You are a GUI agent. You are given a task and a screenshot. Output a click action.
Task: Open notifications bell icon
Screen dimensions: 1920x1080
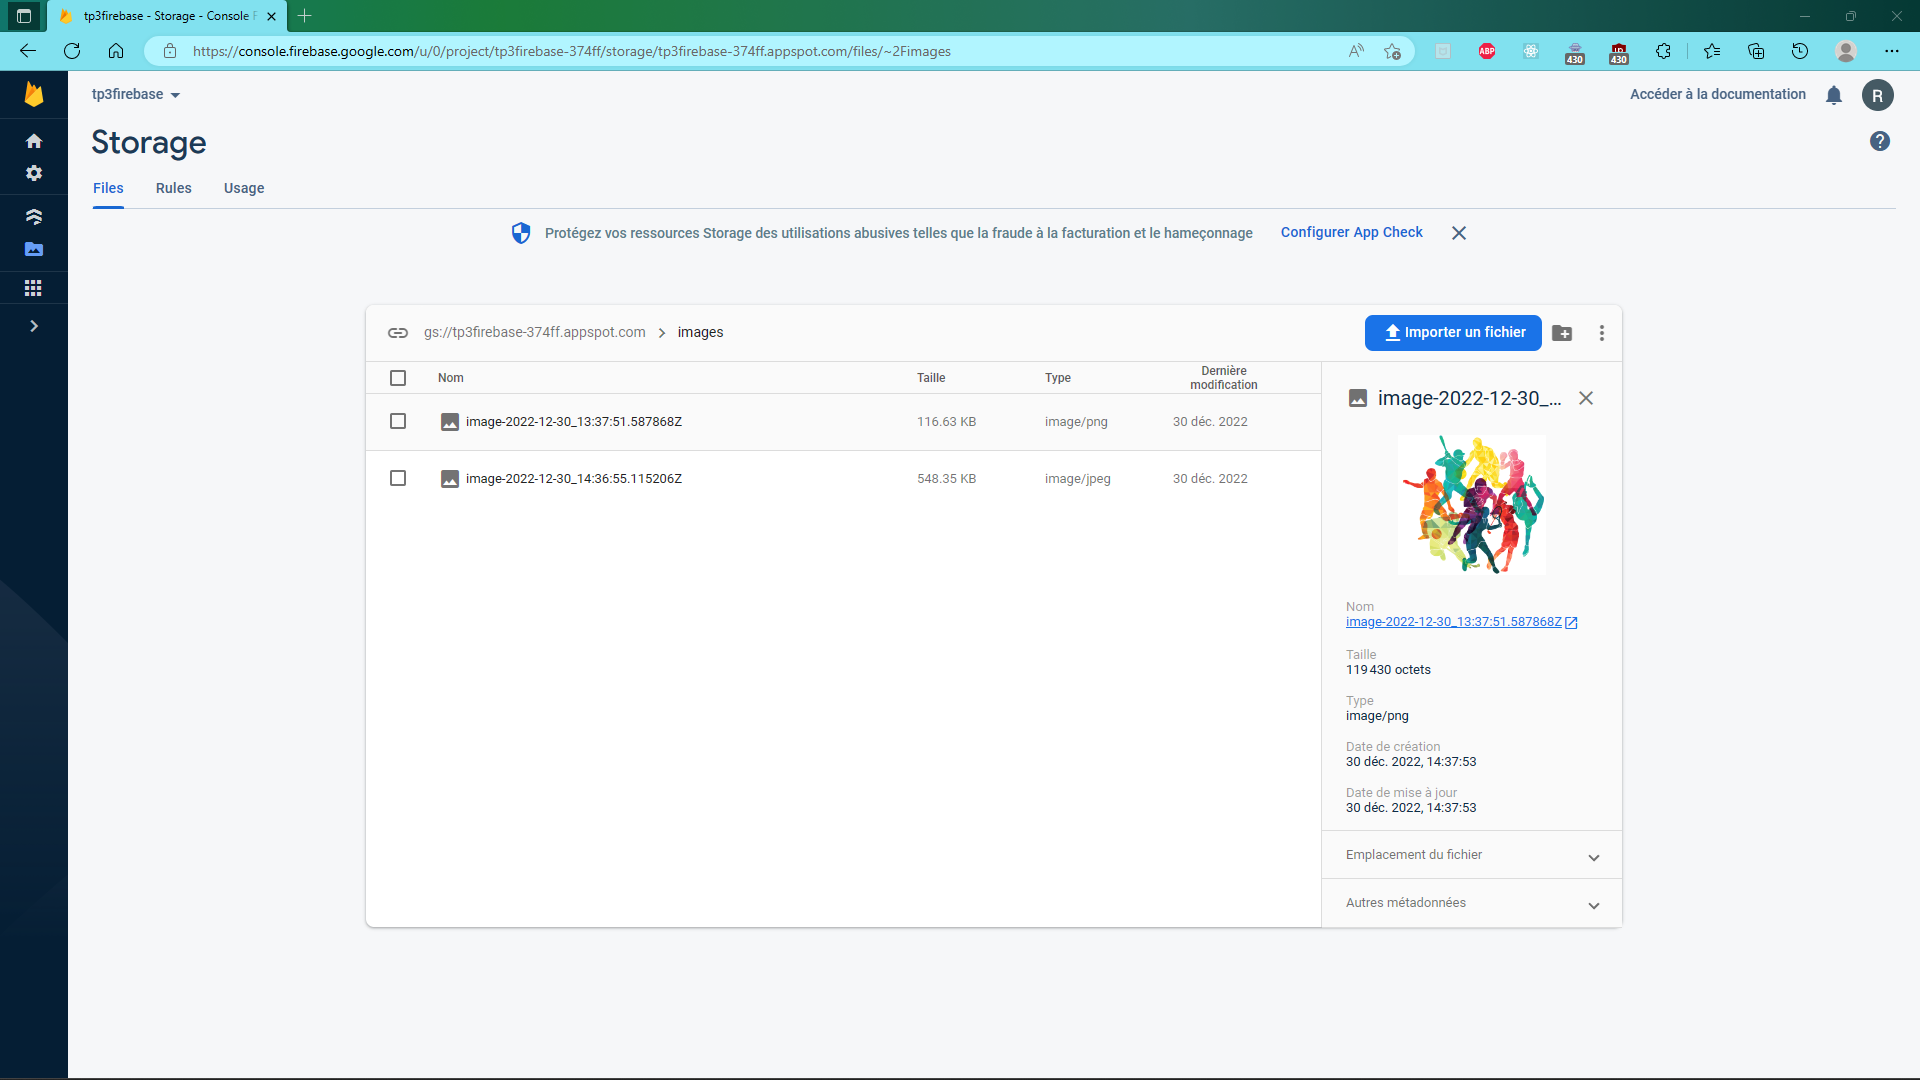1833,95
